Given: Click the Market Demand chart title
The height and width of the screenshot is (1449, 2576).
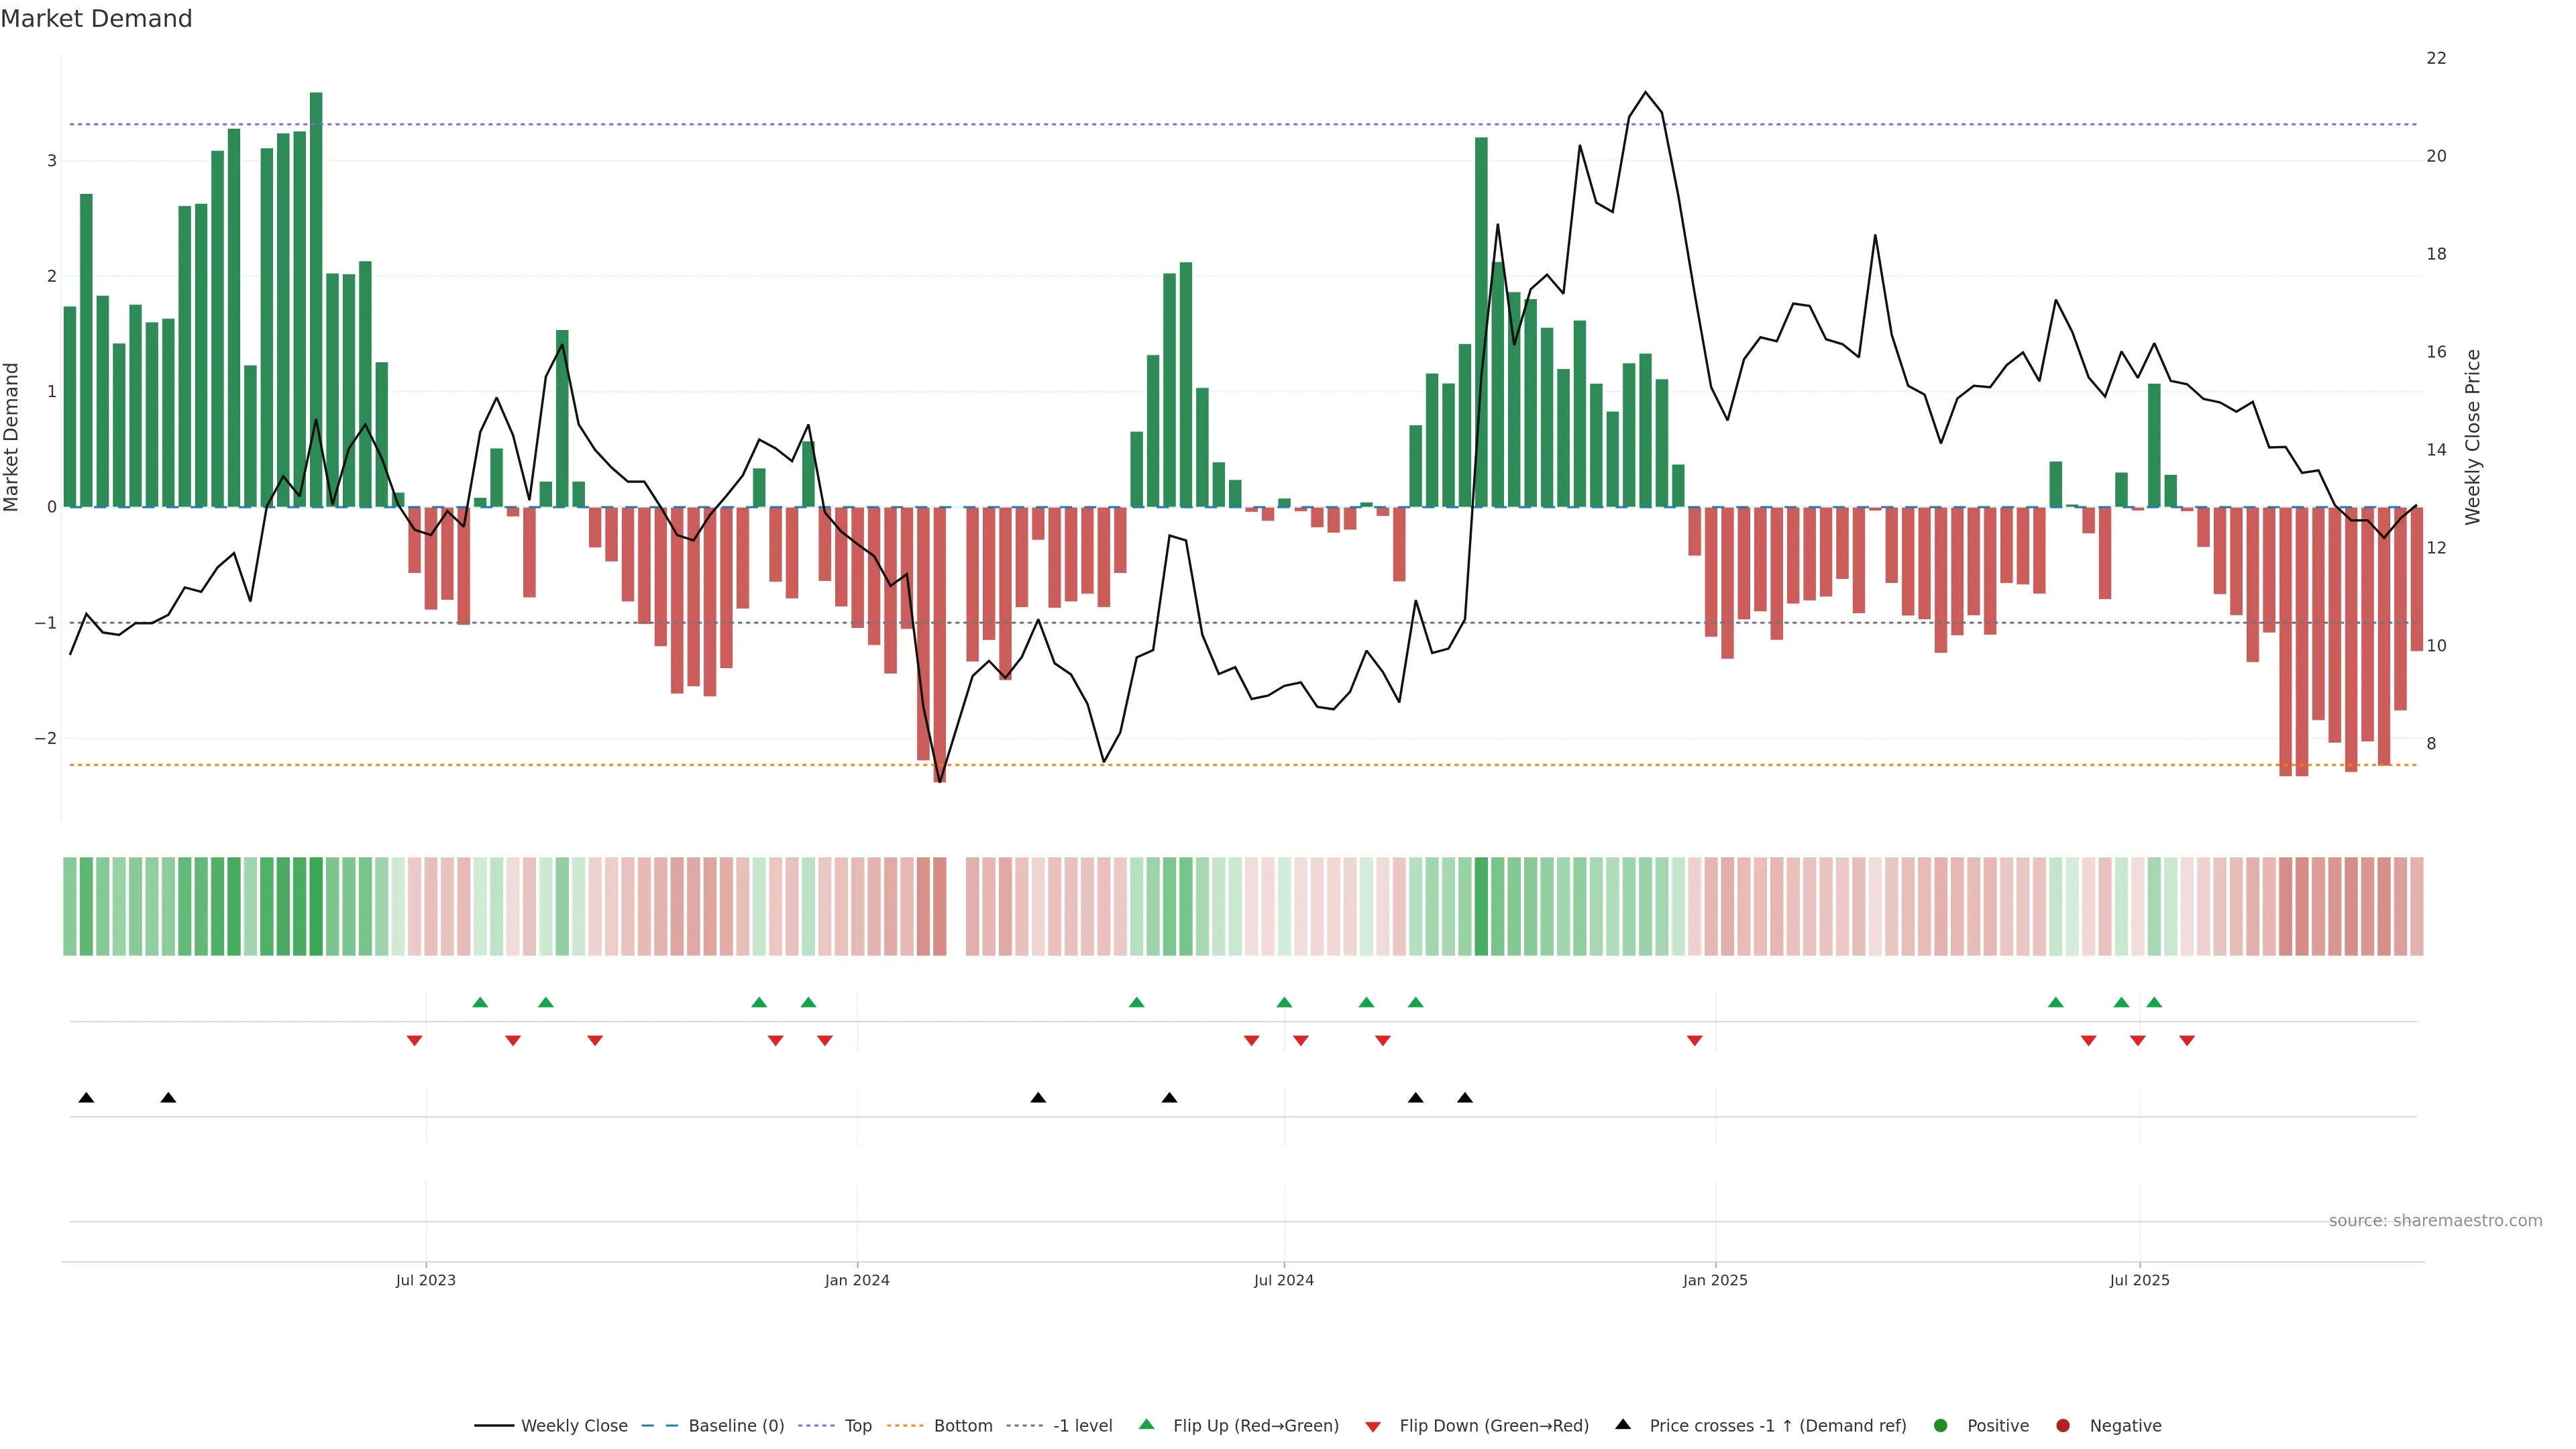Looking at the screenshot, I should point(96,19).
